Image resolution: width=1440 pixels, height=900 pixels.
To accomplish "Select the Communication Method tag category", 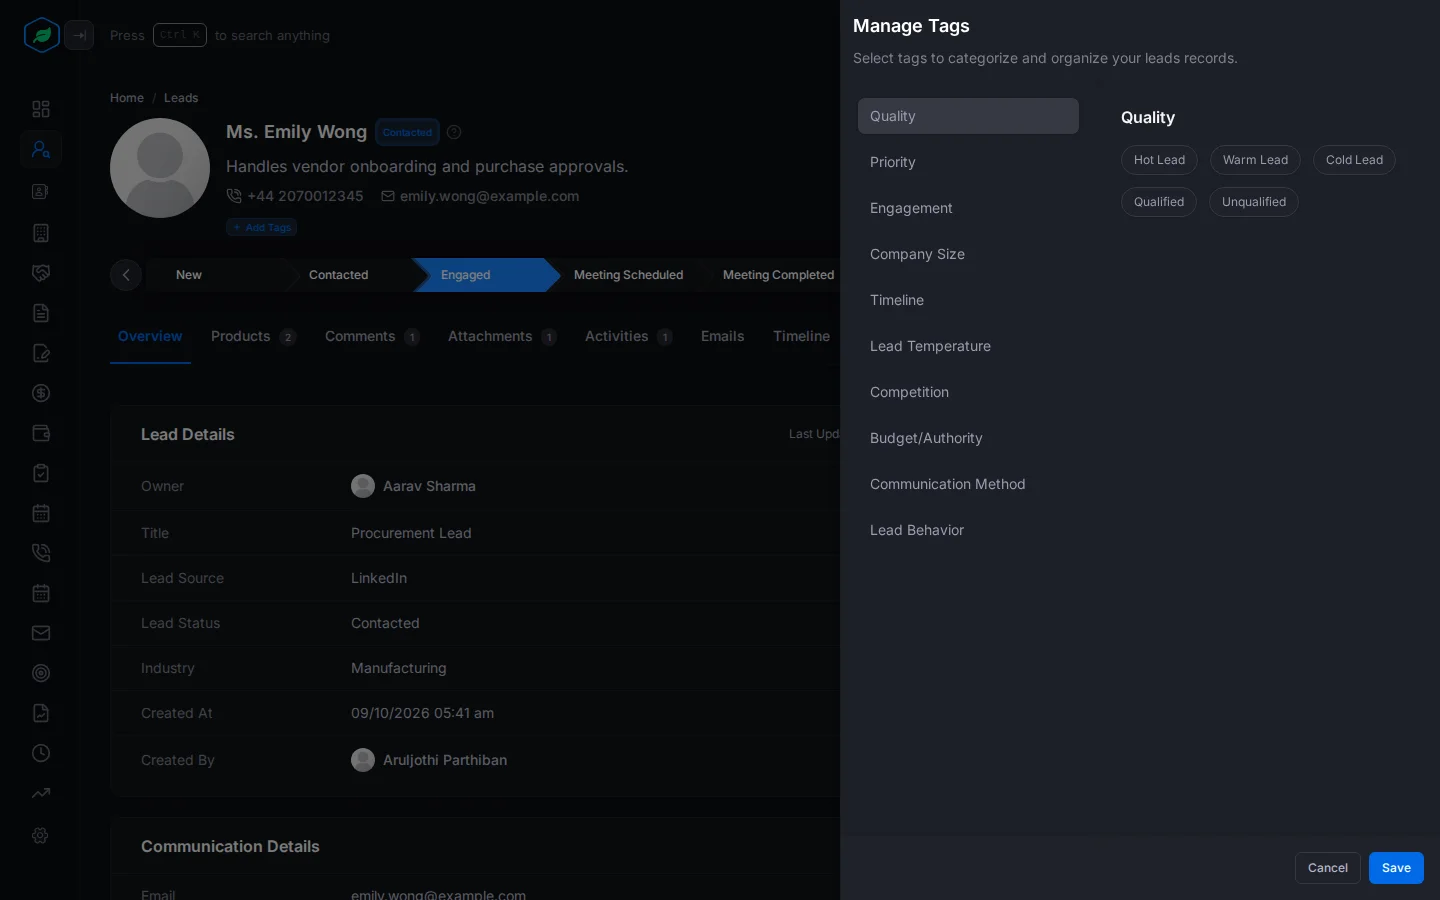I will (968, 484).
